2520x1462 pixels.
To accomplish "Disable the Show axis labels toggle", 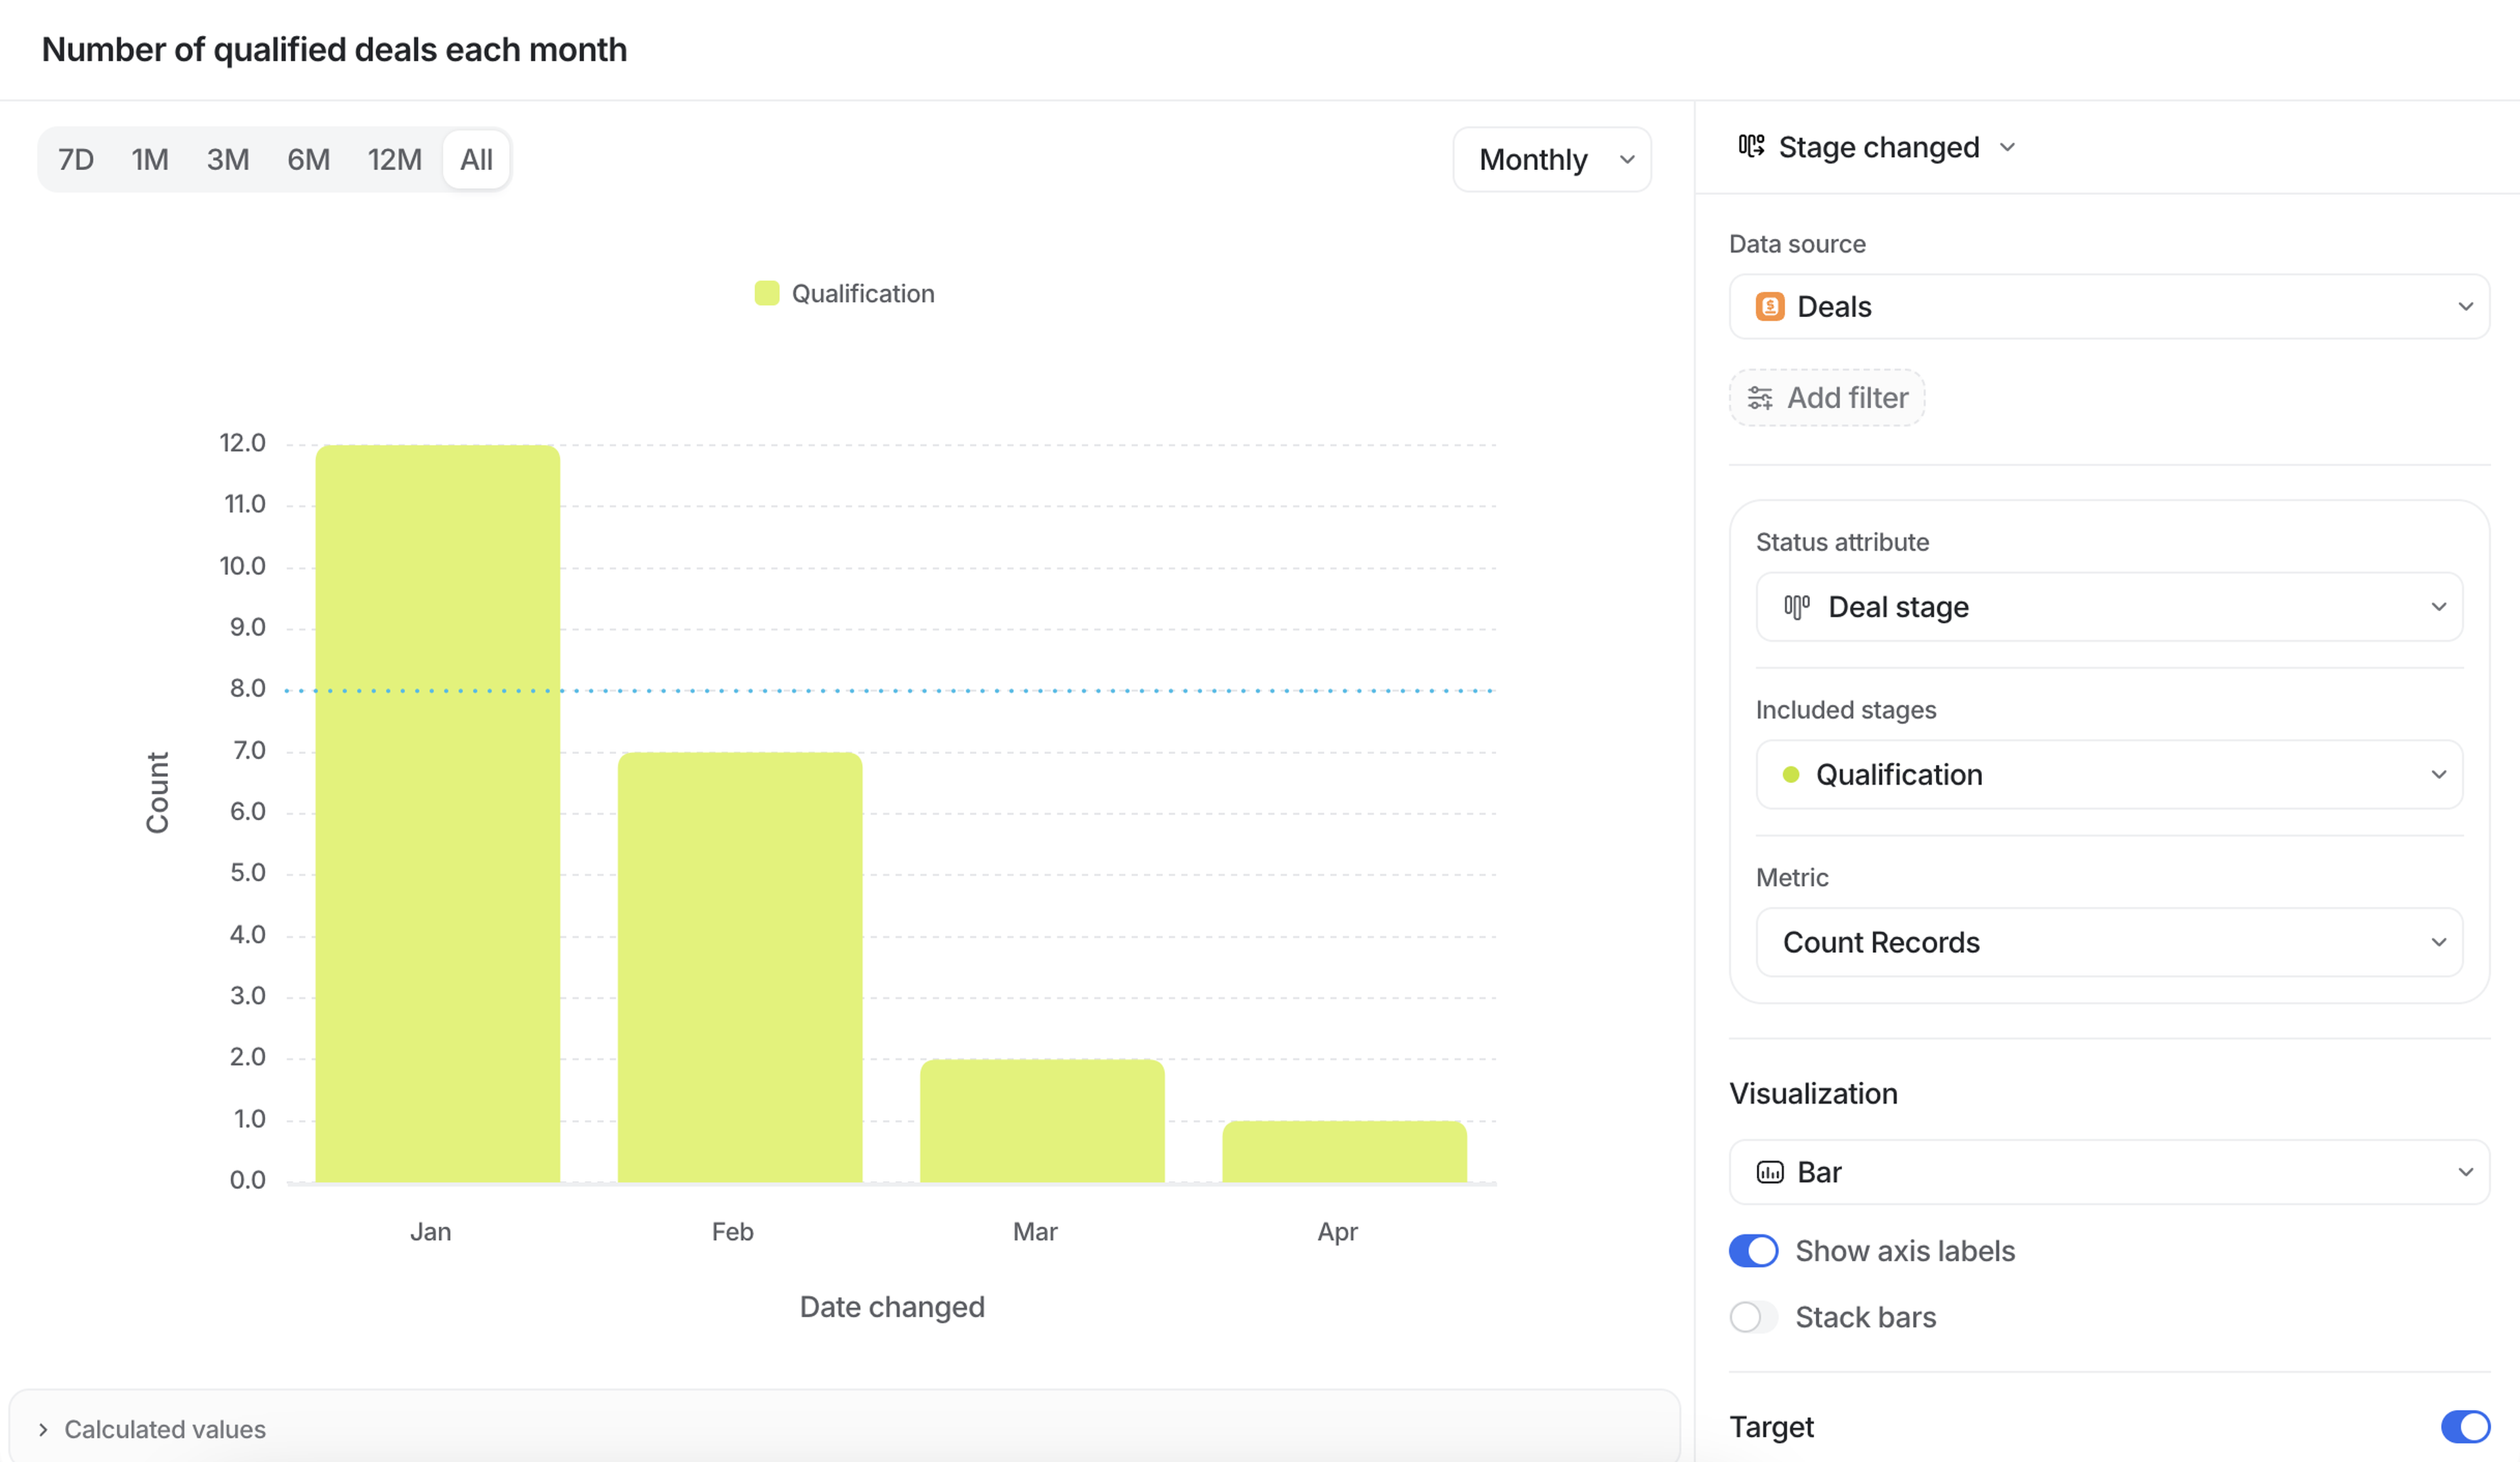I will tap(1753, 1251).
